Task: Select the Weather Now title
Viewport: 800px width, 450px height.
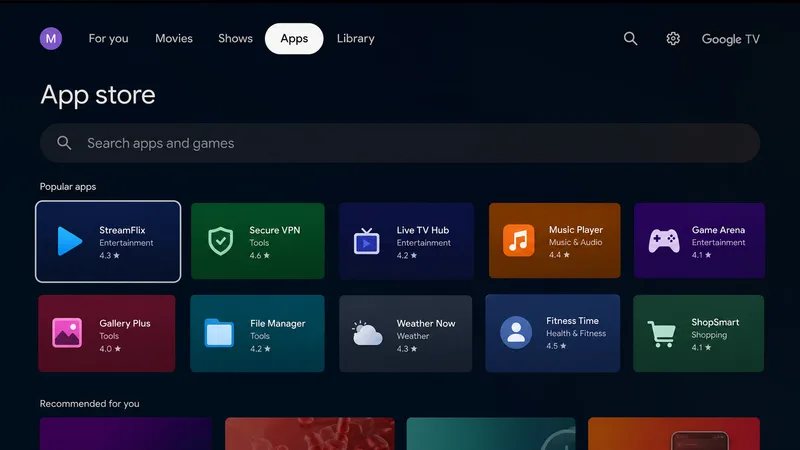Action: click(x=426, y=323)
